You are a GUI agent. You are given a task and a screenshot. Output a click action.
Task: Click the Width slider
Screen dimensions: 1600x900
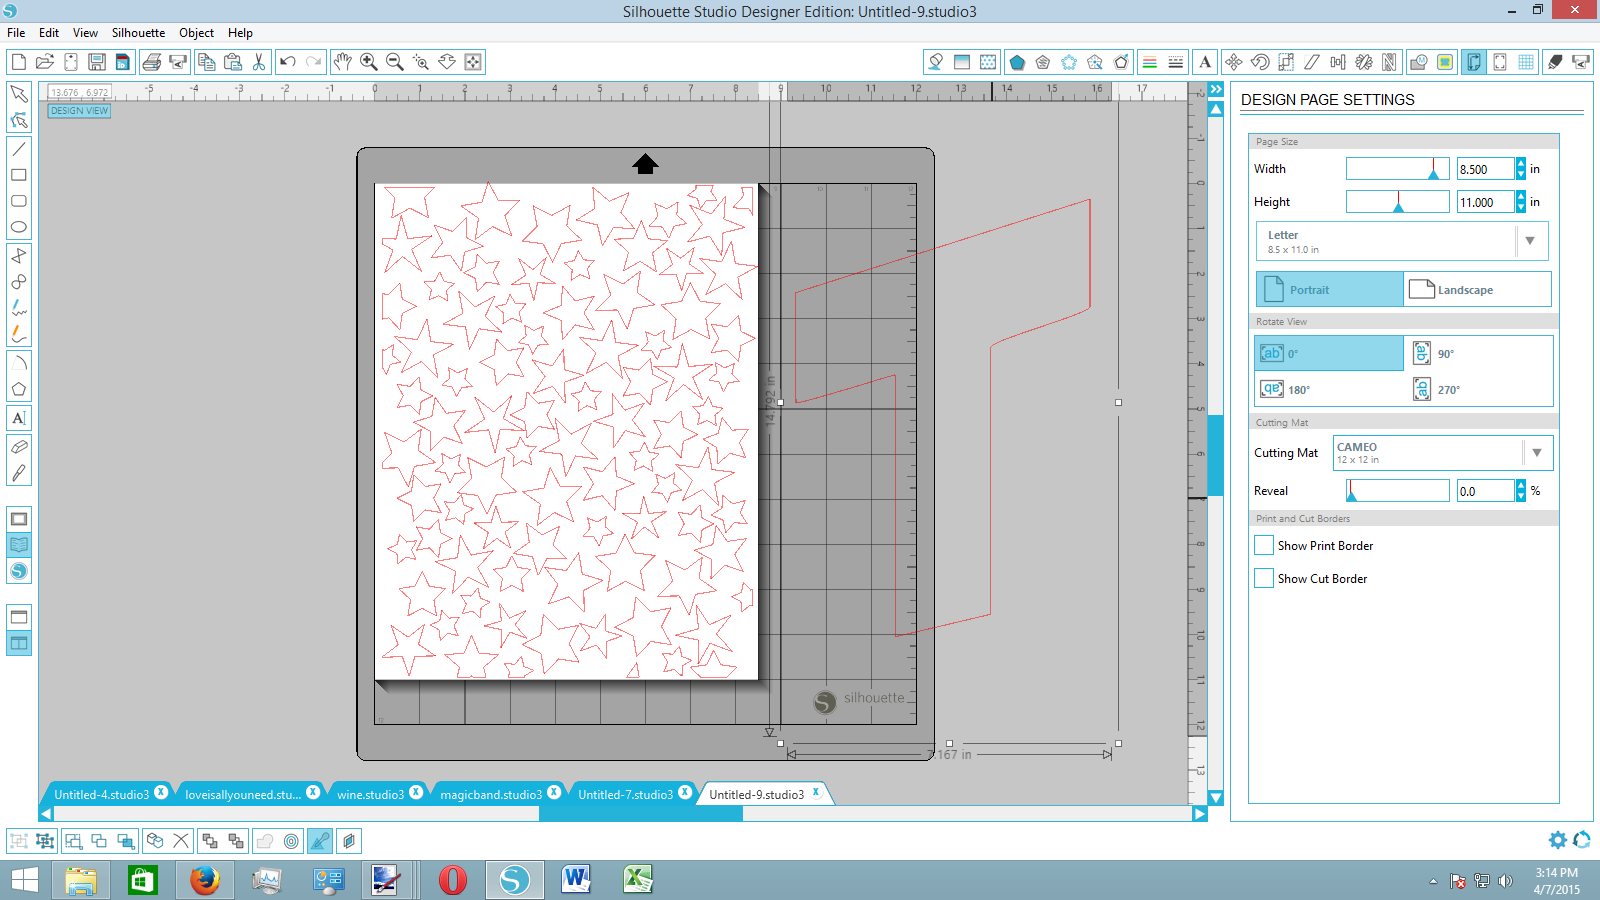point(1397,169)
